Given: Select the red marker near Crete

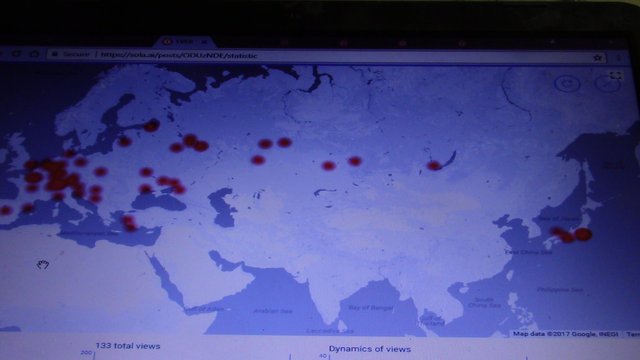Looking at the screenshot, I should [x=131, y=227].
